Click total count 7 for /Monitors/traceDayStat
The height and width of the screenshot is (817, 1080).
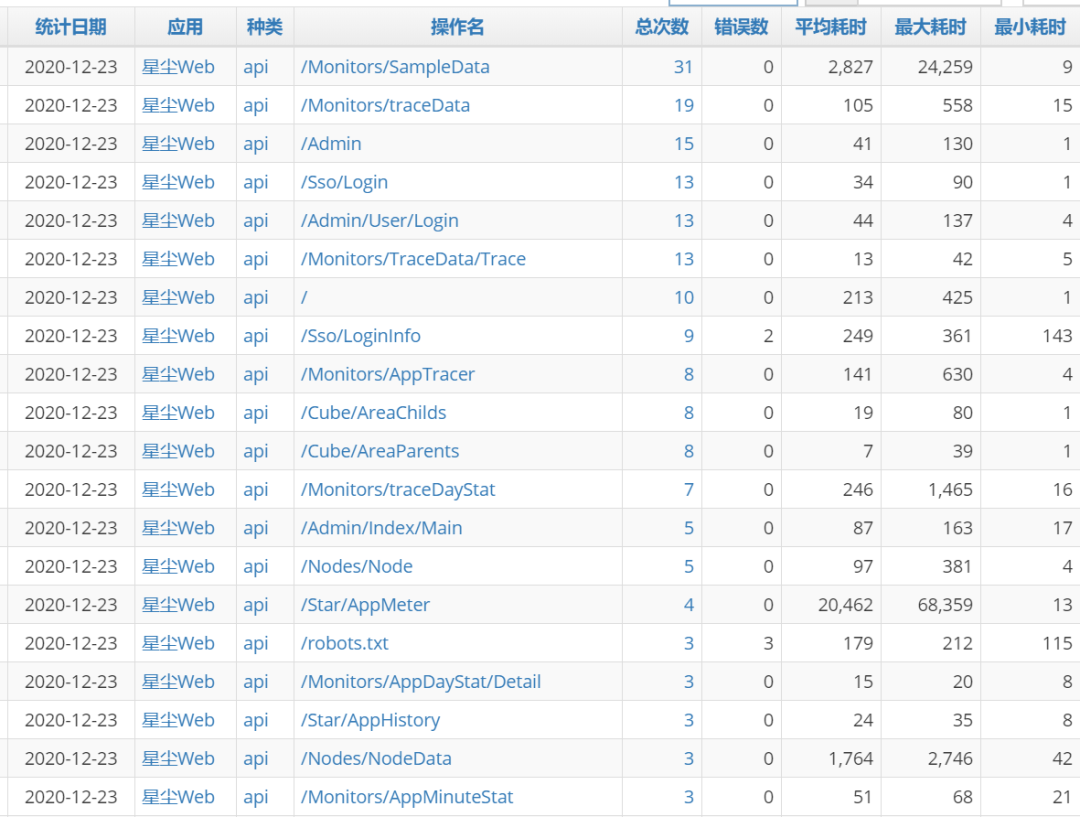coord(688,490)
